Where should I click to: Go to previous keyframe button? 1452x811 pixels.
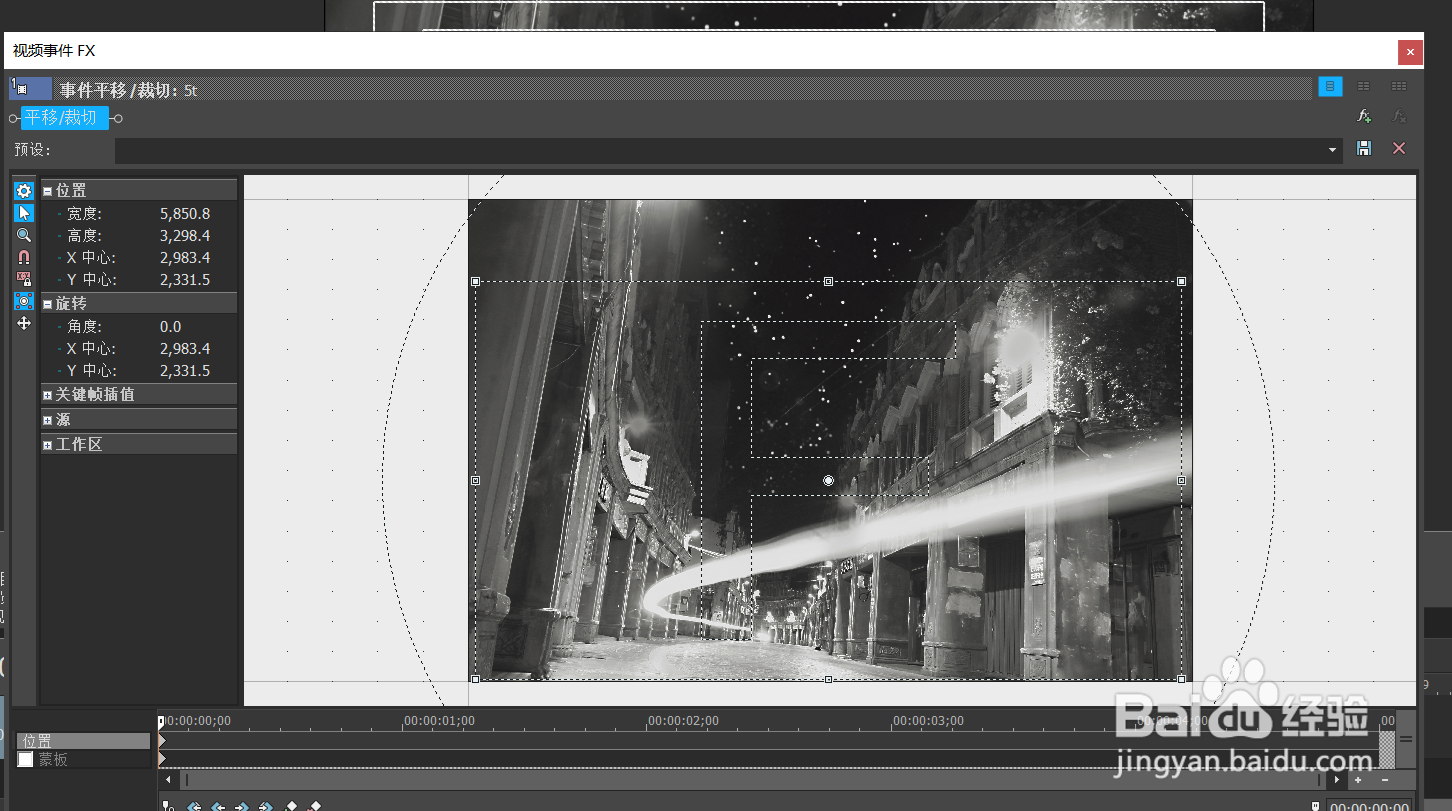tap(218, 806)
